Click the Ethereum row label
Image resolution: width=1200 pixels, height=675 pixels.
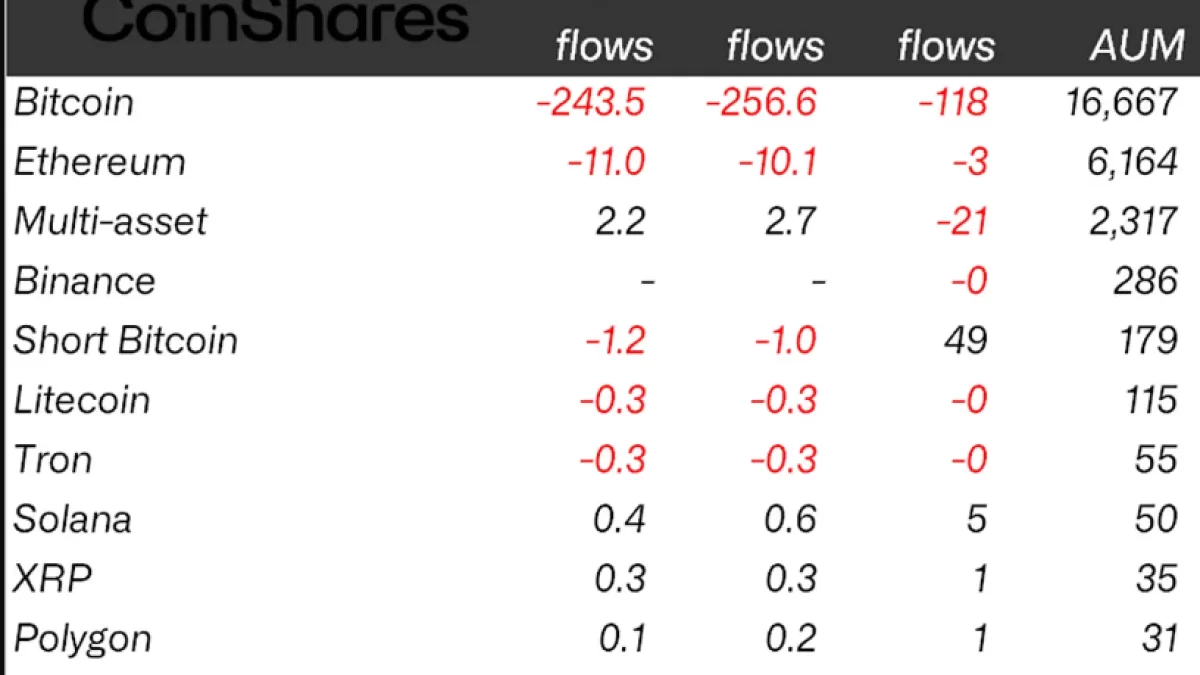[x=99, y=162]
